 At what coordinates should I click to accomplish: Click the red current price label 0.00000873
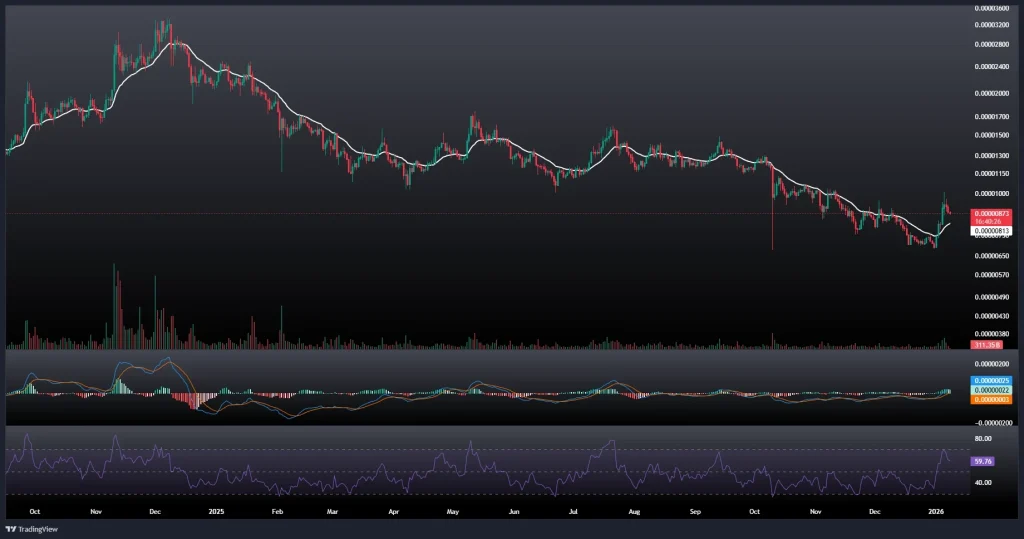point(992,213)
